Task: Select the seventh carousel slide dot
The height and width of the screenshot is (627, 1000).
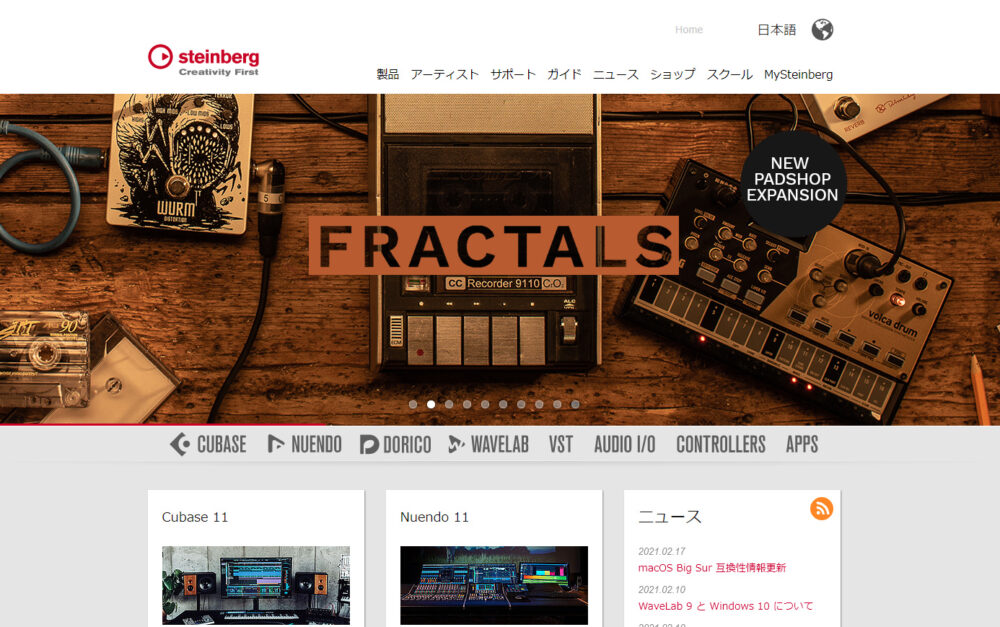Action: [x=521, y=404]
